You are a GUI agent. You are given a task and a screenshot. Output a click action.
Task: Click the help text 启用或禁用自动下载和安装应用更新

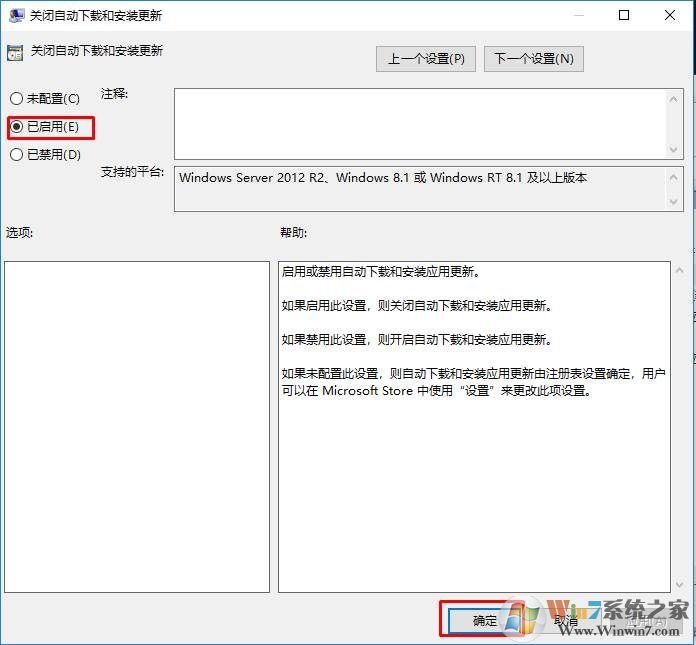click(x=381, y=271)
